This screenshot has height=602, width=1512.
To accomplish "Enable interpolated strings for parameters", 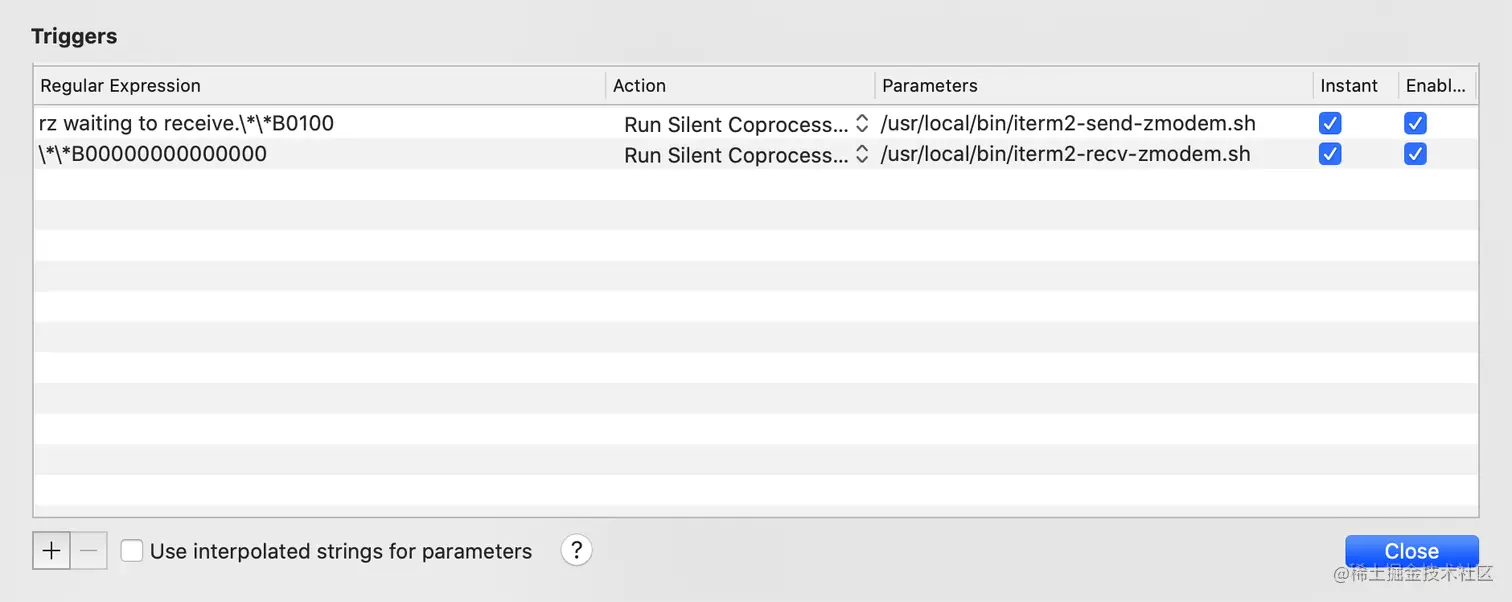I will 131,550.
